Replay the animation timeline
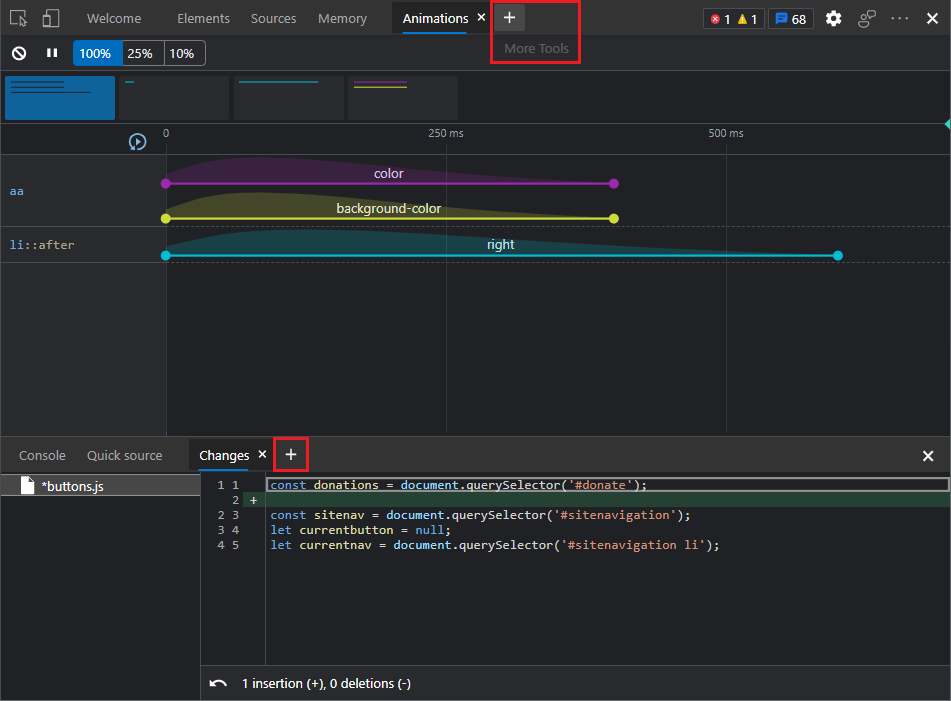This screenshot has height=701, width=951. [x=138, y=142]
